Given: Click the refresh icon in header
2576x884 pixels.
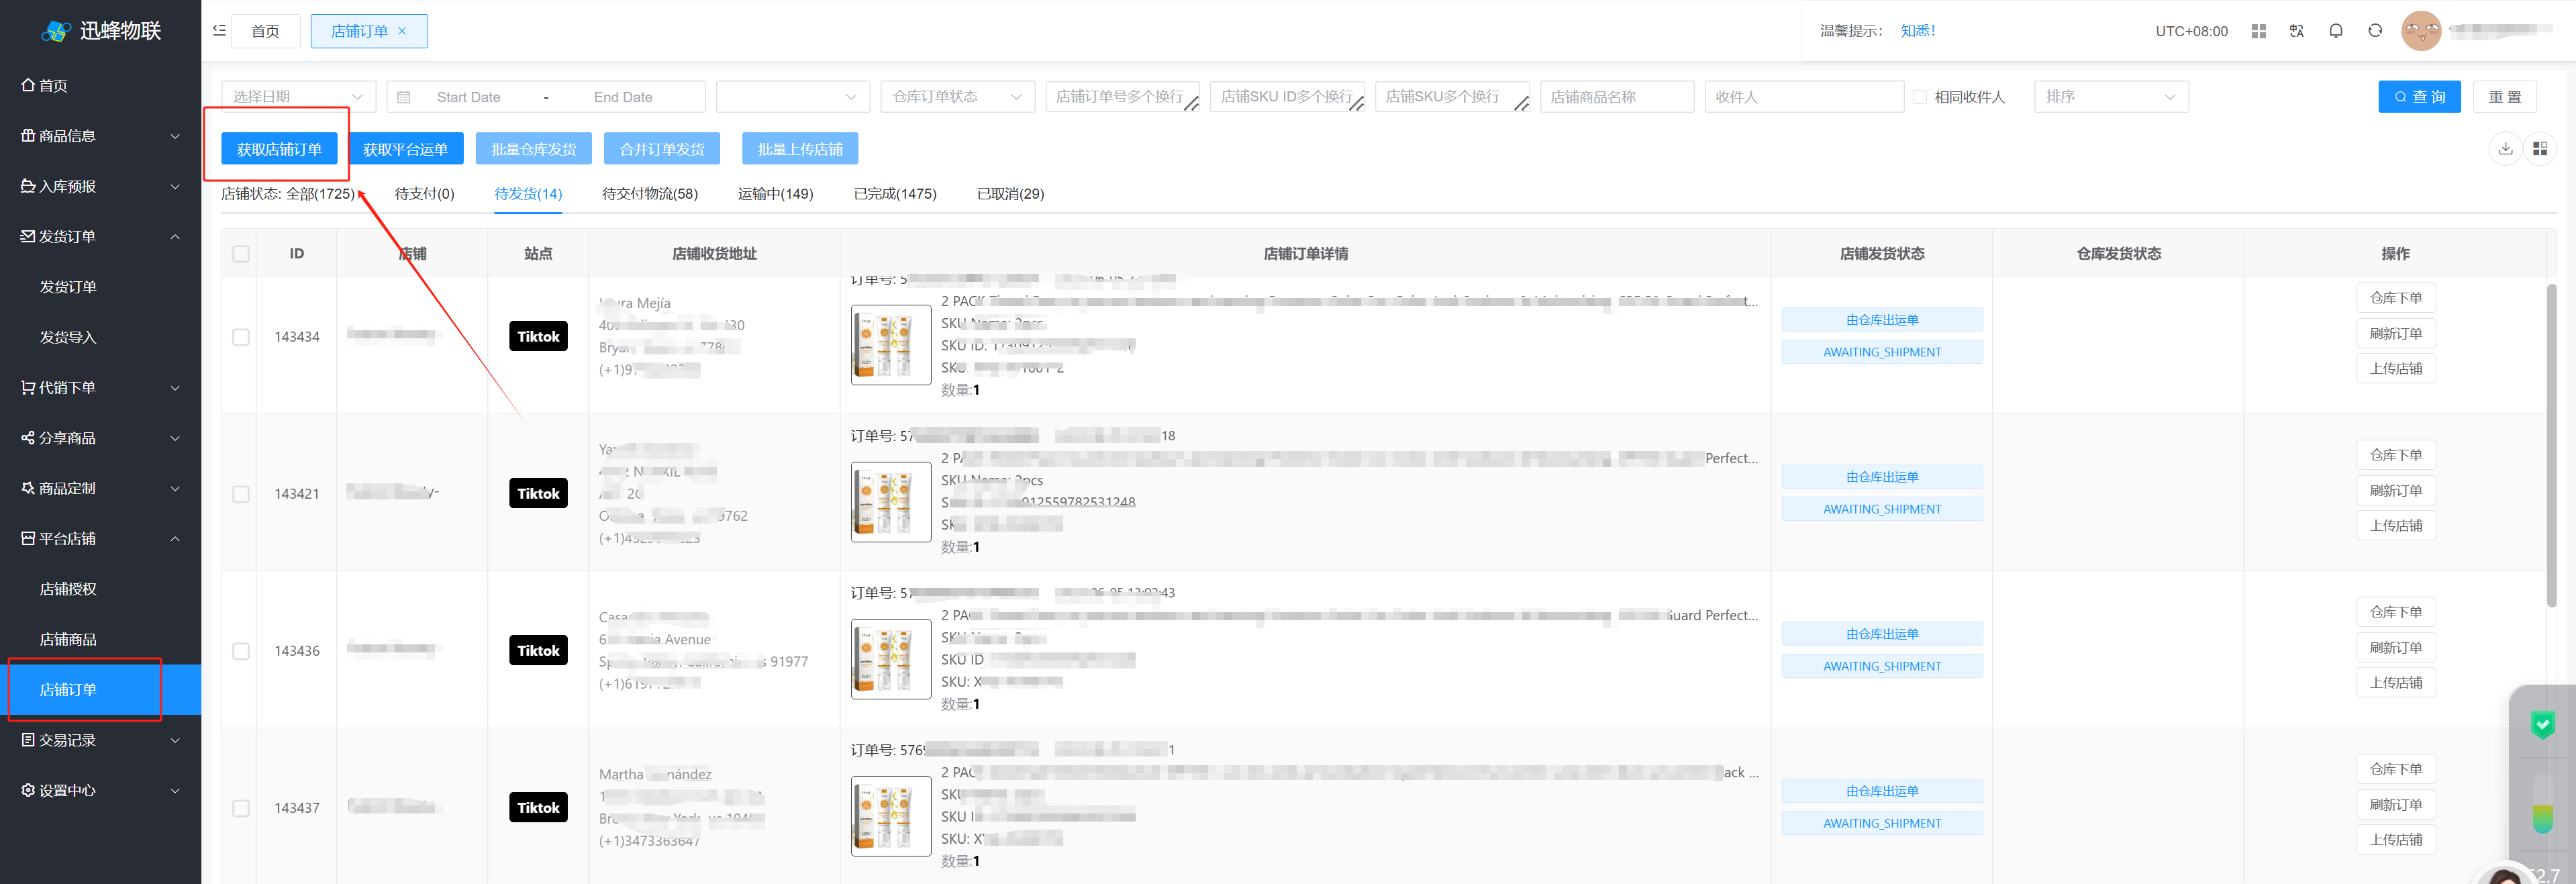Looking at the screenshot, I should click(2375, 31).
